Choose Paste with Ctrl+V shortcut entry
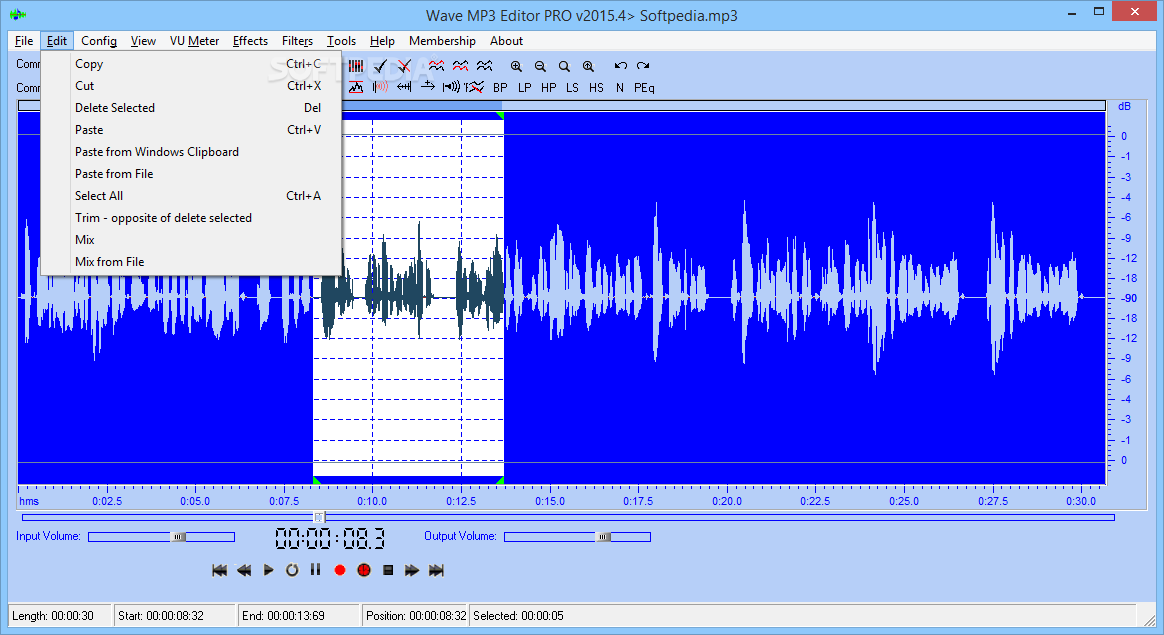The width and height of the screenshot is (1164, 635). point(192,130)
